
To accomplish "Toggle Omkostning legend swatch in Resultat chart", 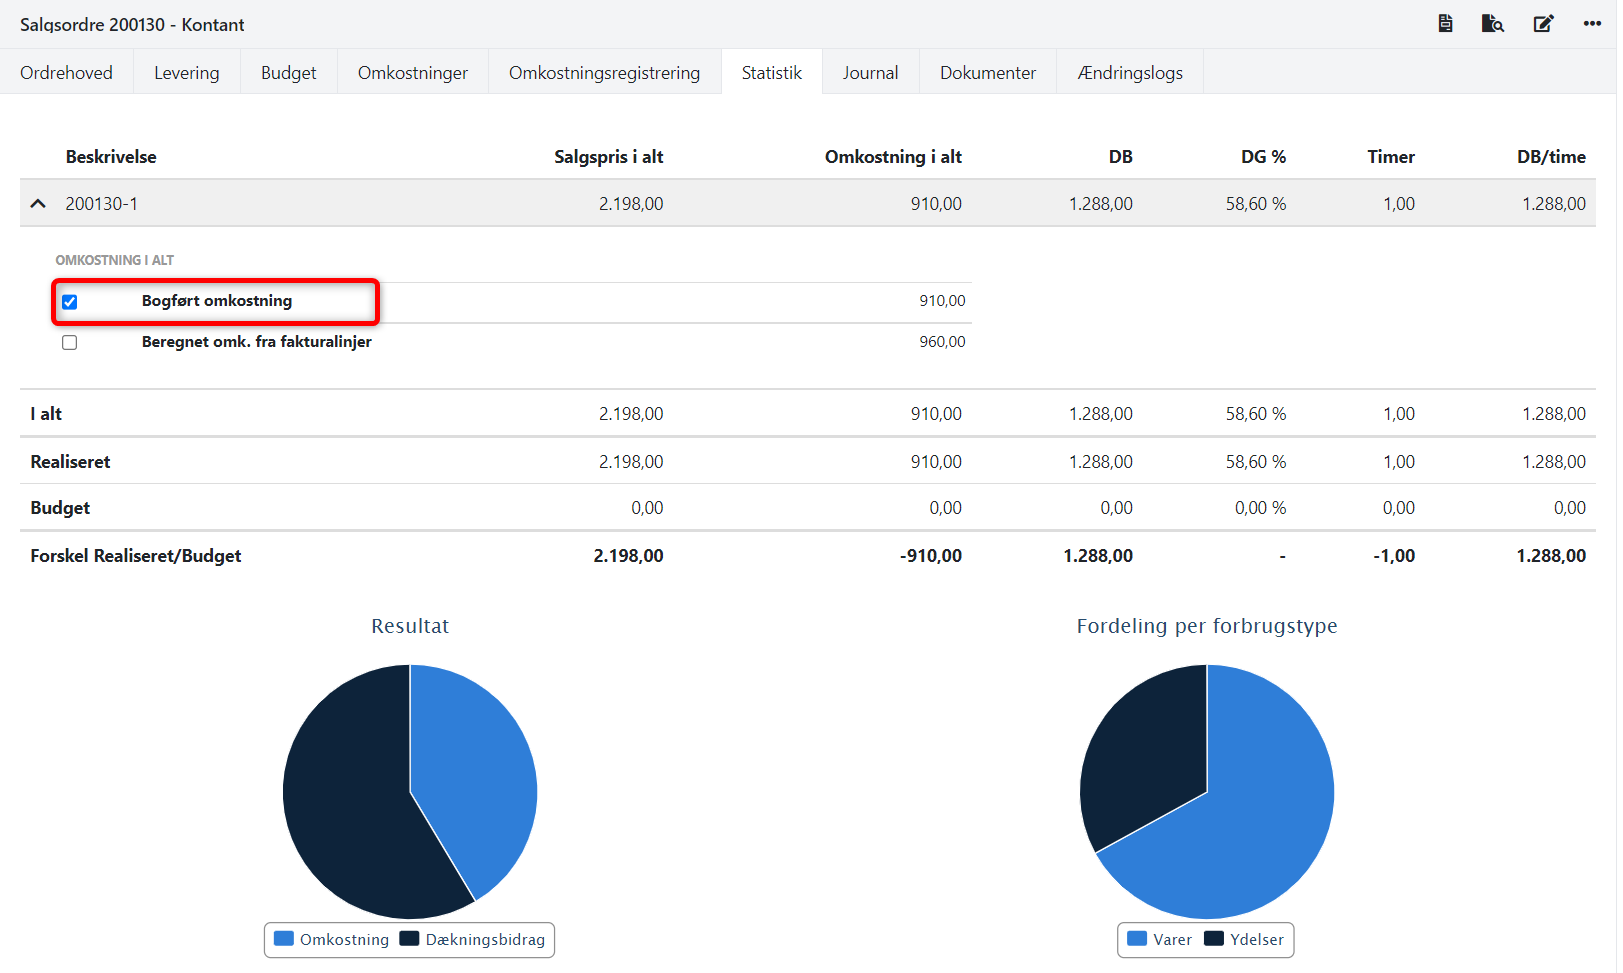I will [x=284, y=939].
